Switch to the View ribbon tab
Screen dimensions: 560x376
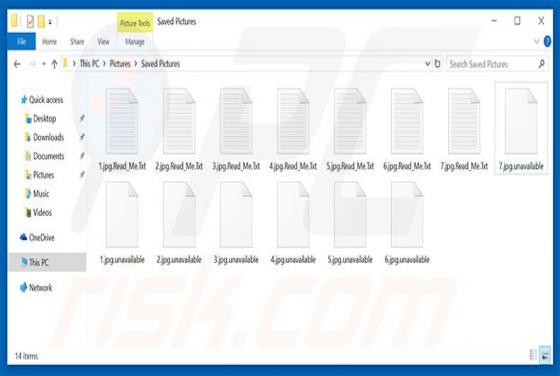(103, 42)
